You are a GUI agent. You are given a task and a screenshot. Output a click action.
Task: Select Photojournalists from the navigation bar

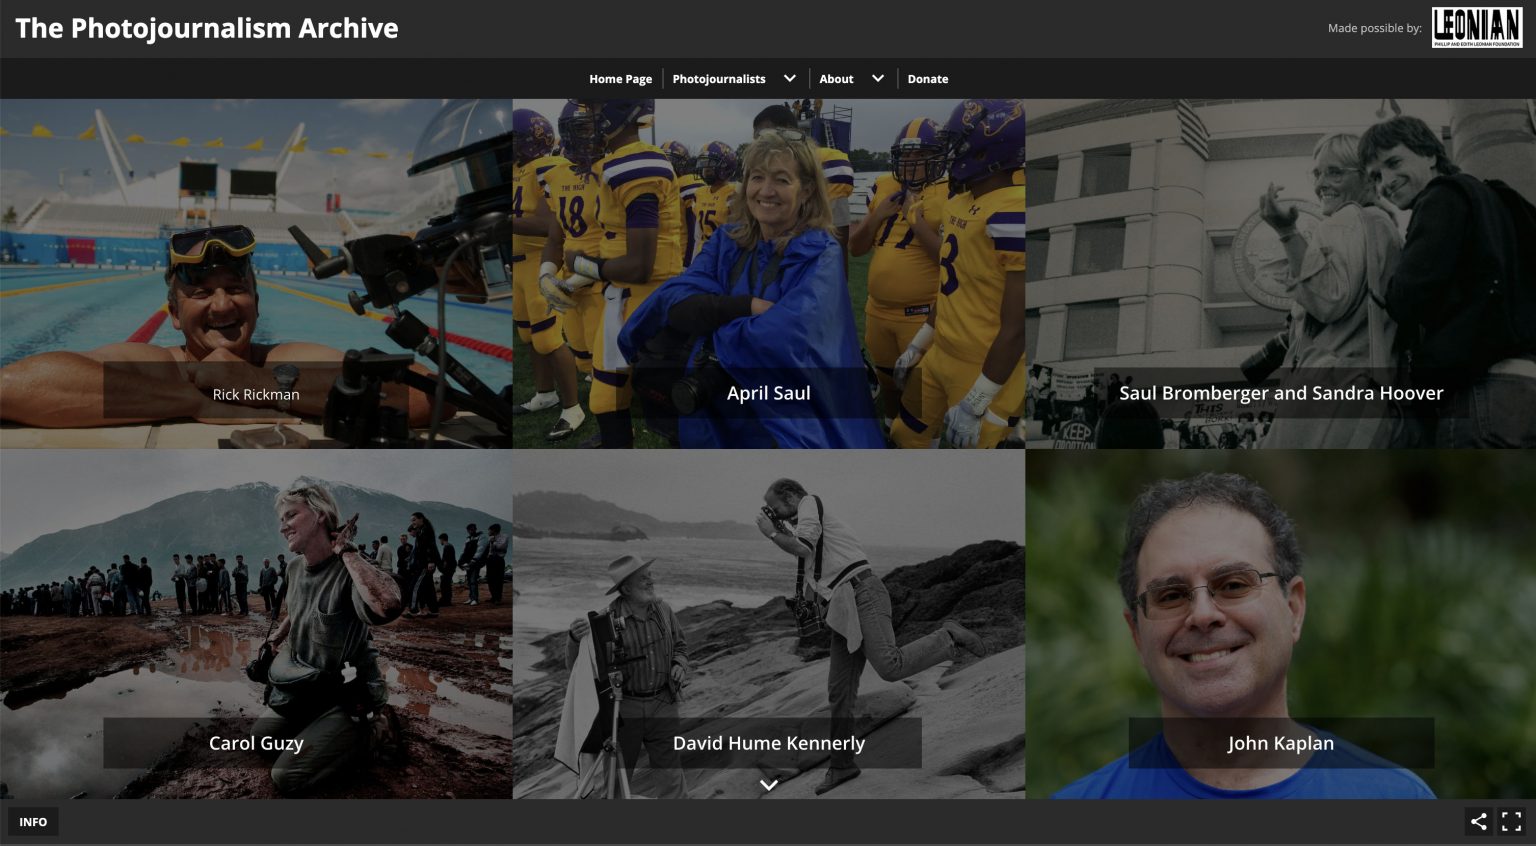pos(719,78)
